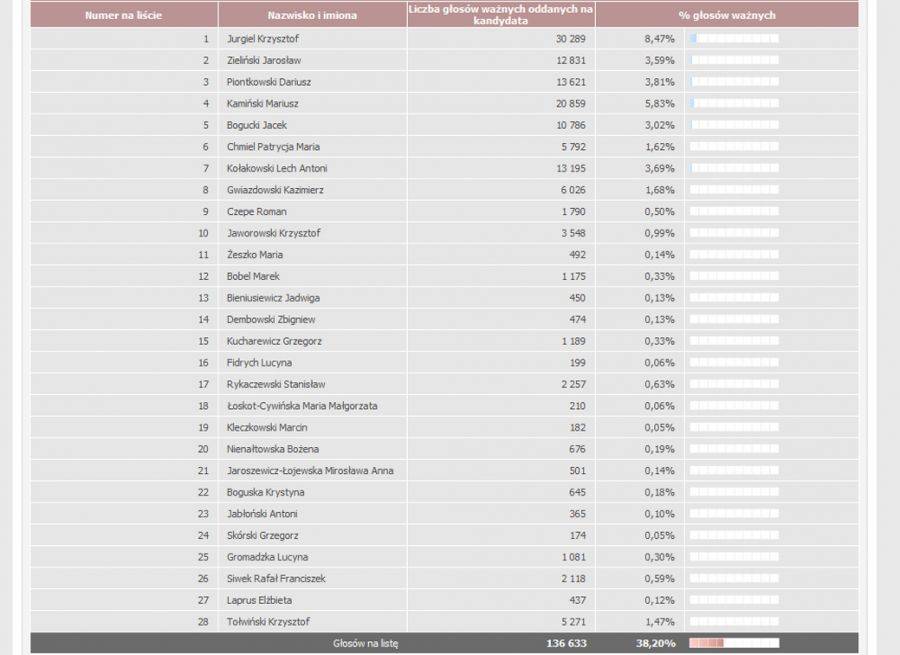Select the name Jabłoński Antoni
Viewport: 900px width, 655px height.
(262, 514)
